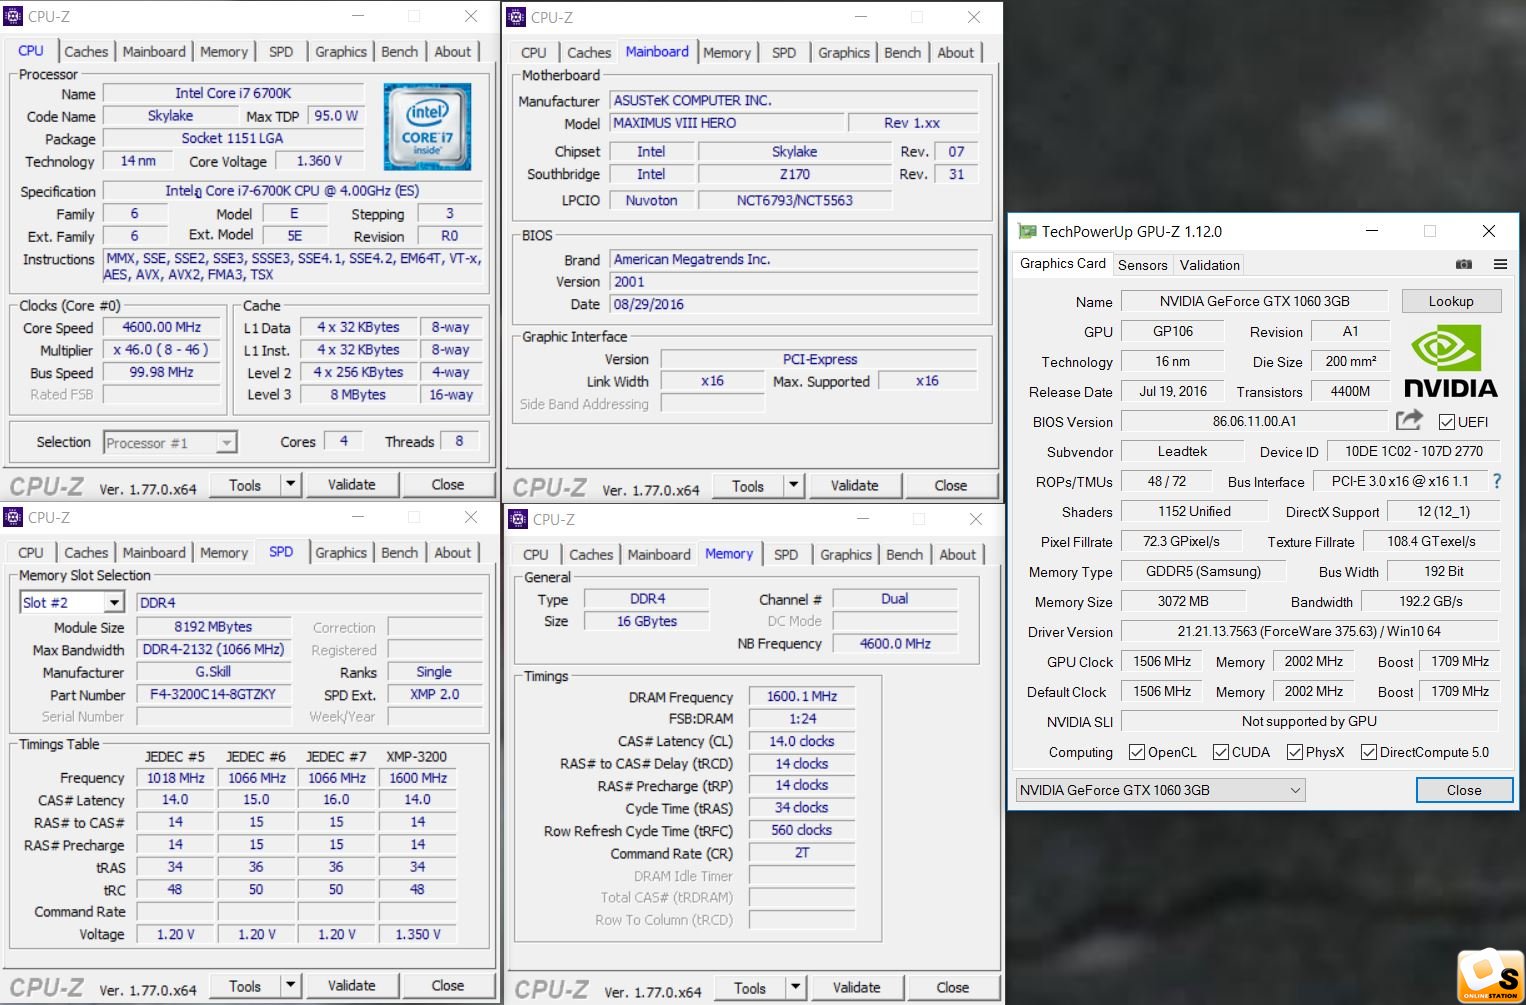Click the manufacturer 'ASUSTeK COMPUTER INC.'
The height and width of the screenshot is (1005, 1526).
tap(794, 100)
